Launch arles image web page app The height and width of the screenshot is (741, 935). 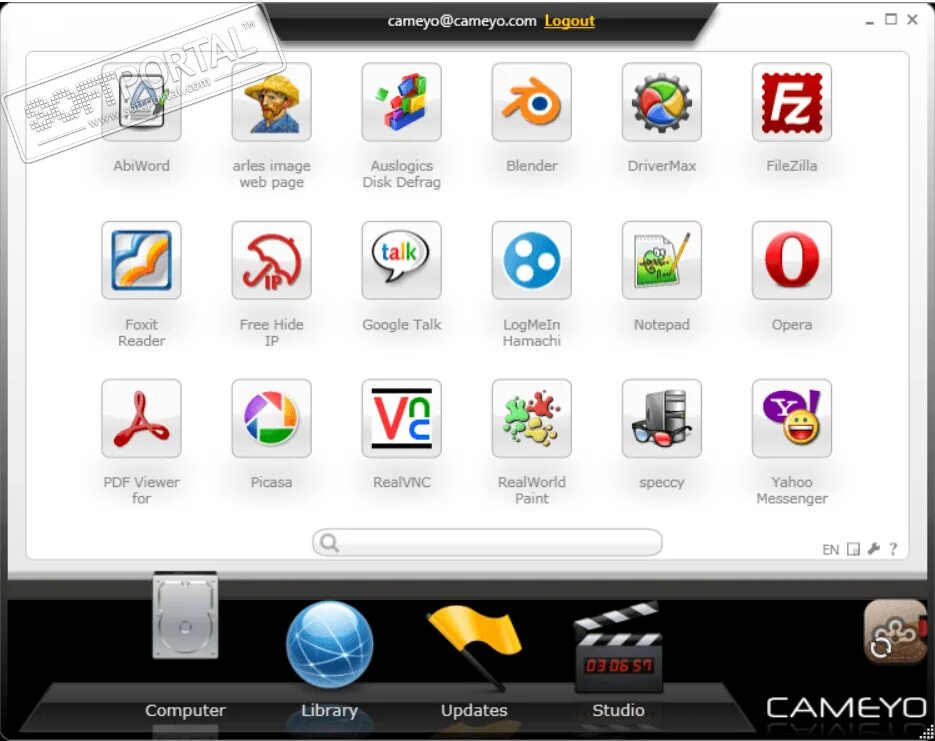click(x=271, y=102)
